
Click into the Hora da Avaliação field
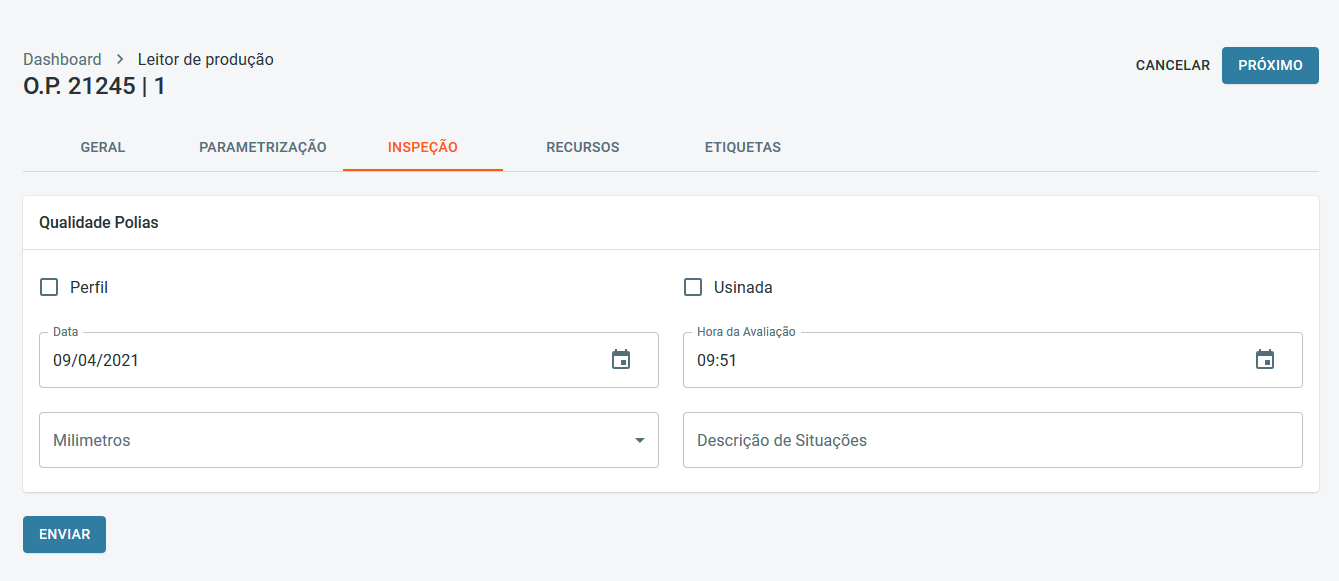point(960,360)
